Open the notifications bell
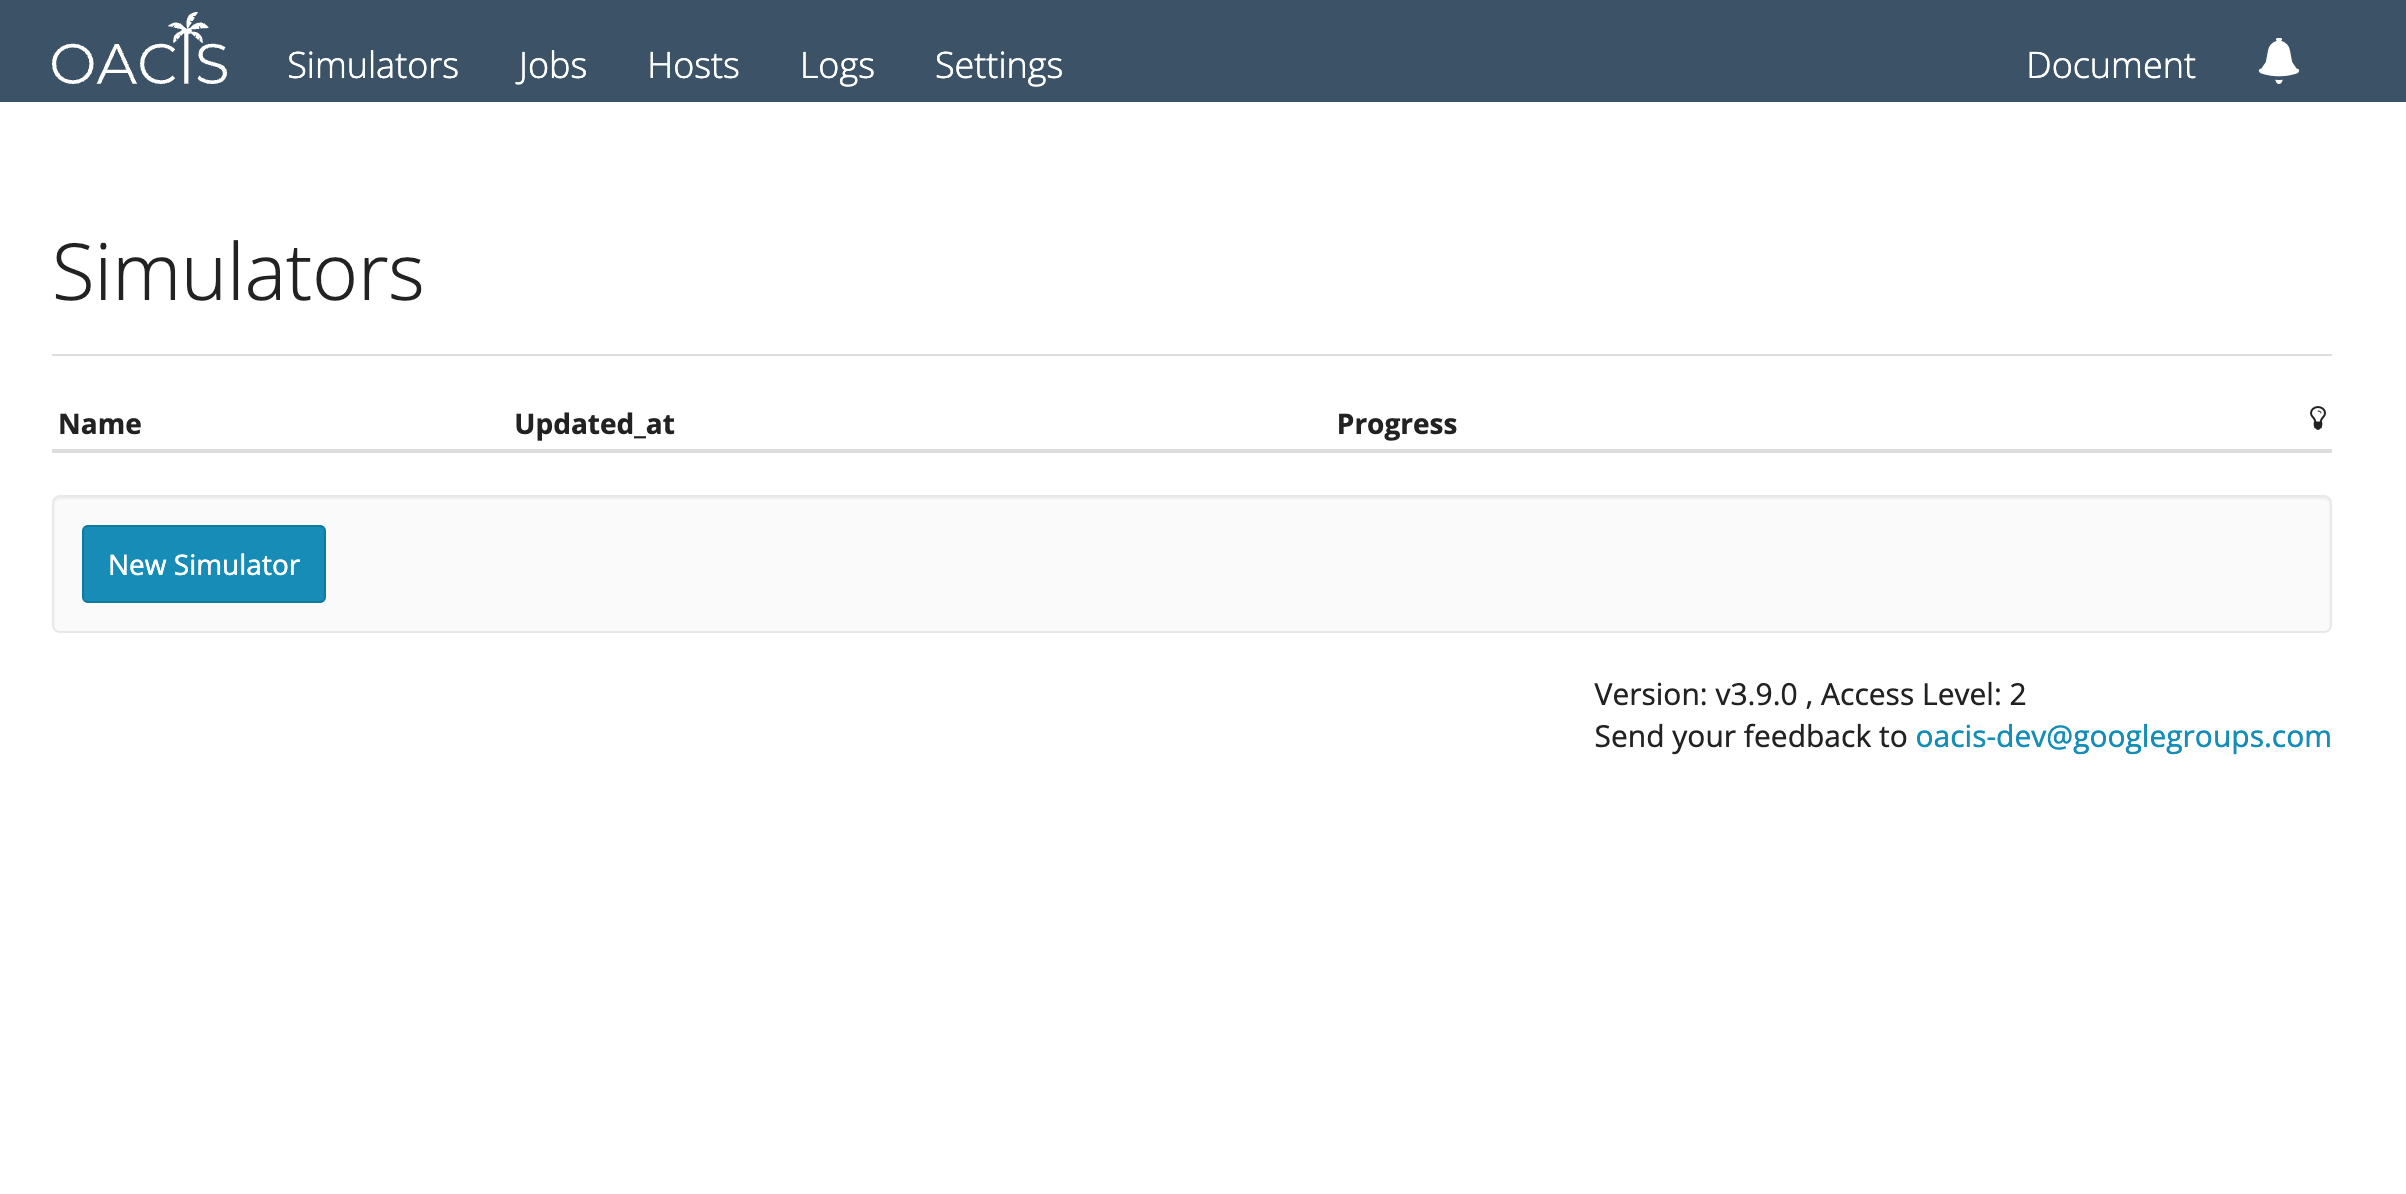The width and height of the screenshot is (2406, 1194). pyautogui.click(x=2278, y=61)
